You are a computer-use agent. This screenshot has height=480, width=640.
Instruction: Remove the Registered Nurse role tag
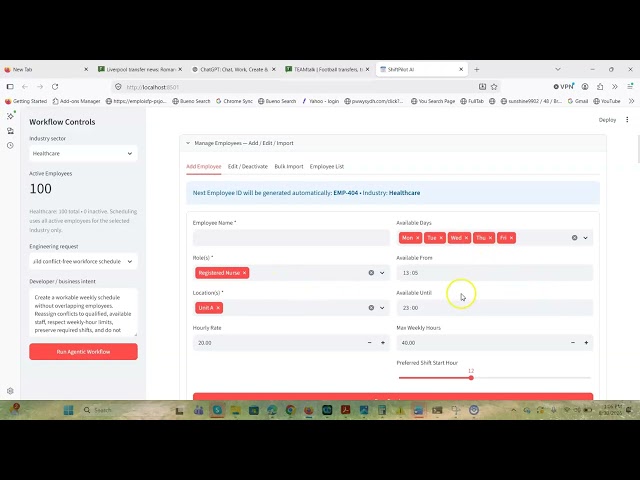(x=244, y=273)
